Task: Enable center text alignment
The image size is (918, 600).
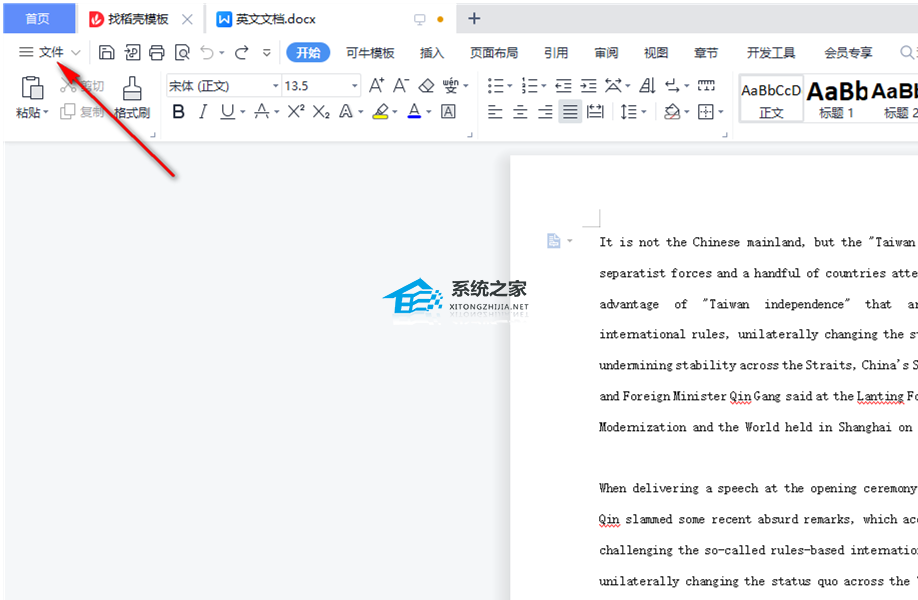Action: (520, 112)
